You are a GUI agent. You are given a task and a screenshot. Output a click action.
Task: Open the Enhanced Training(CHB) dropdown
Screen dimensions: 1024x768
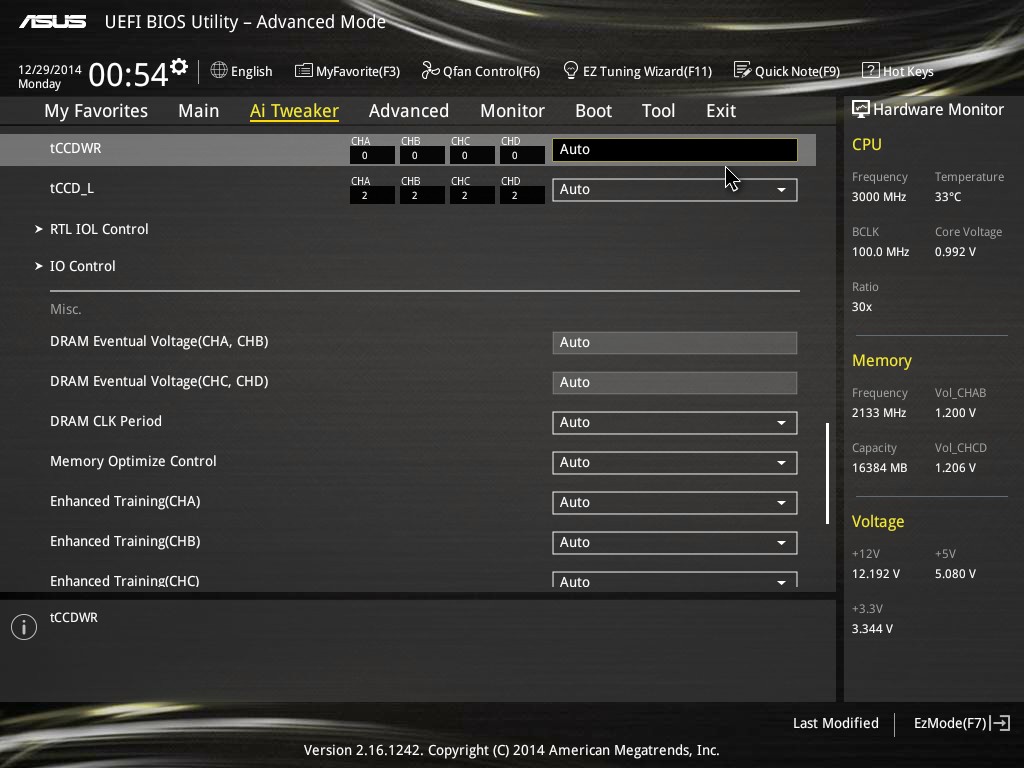click(x=675, y=542)
